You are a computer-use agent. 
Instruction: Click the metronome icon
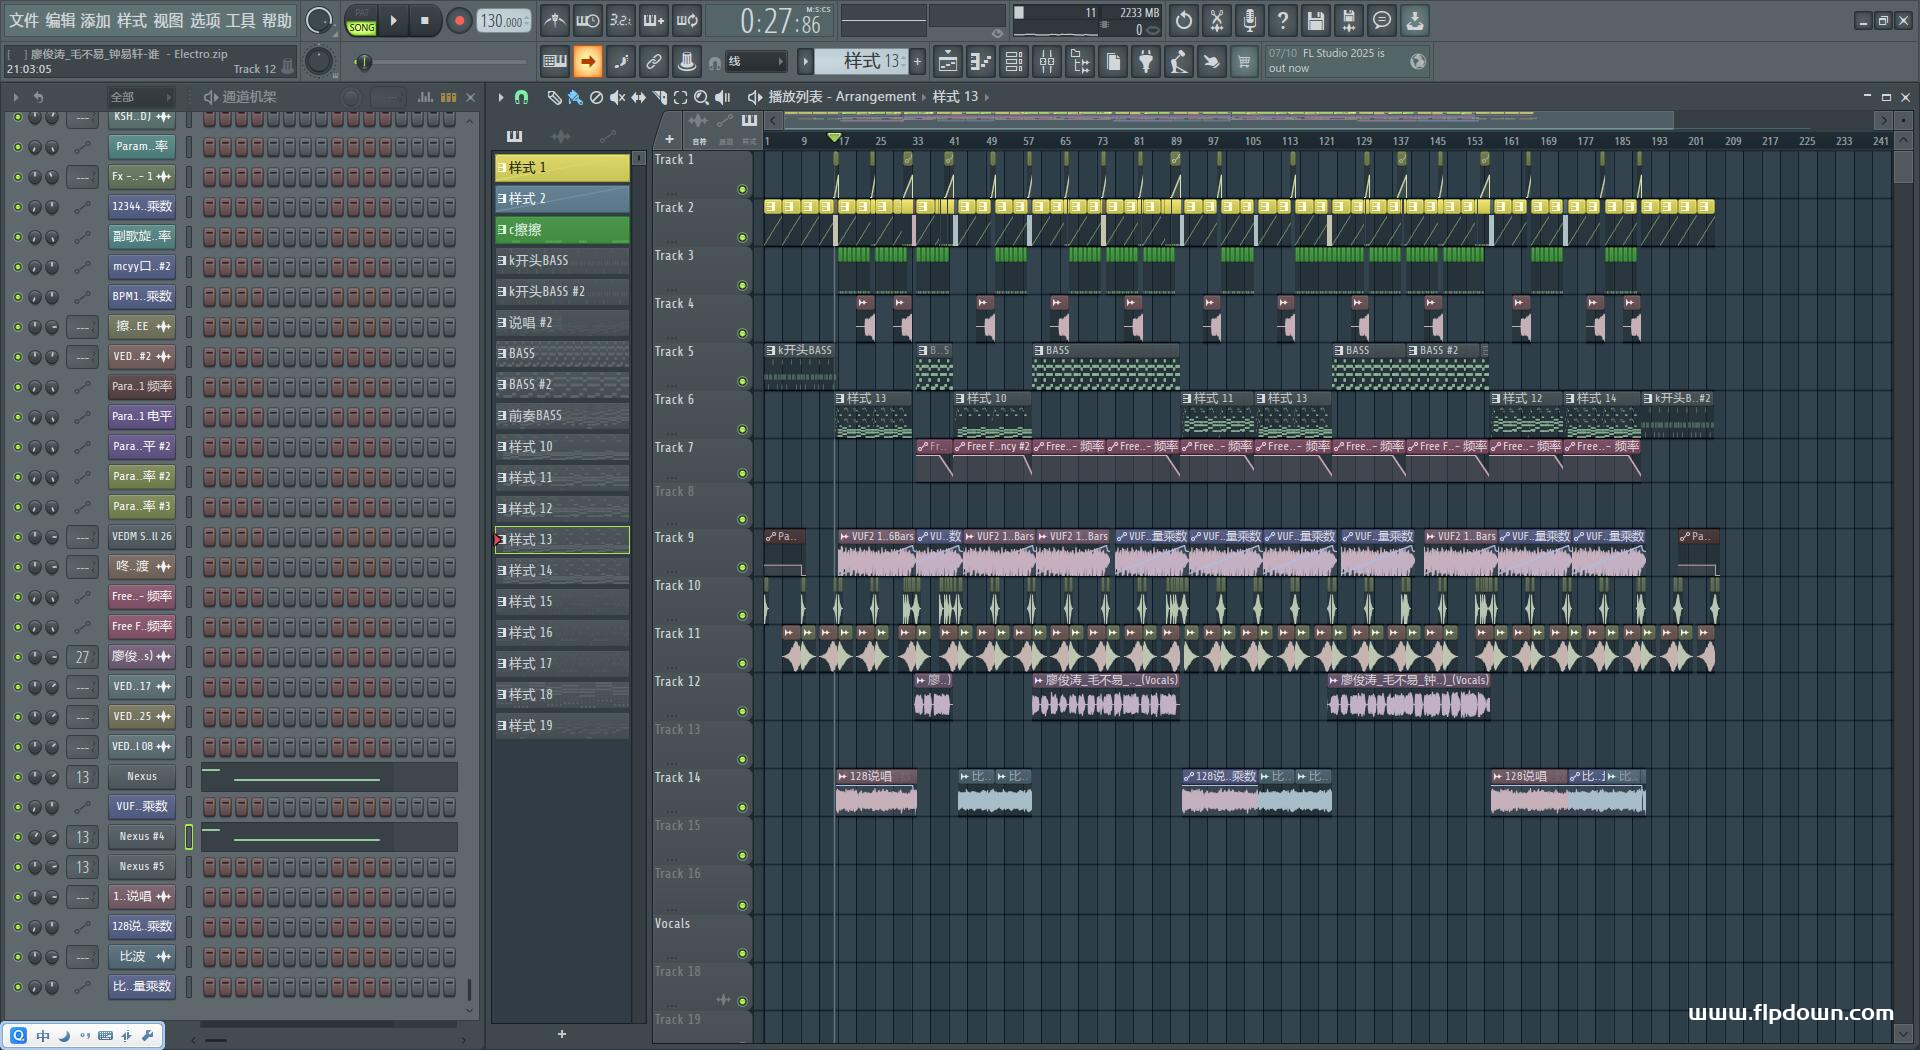[555, 20]
